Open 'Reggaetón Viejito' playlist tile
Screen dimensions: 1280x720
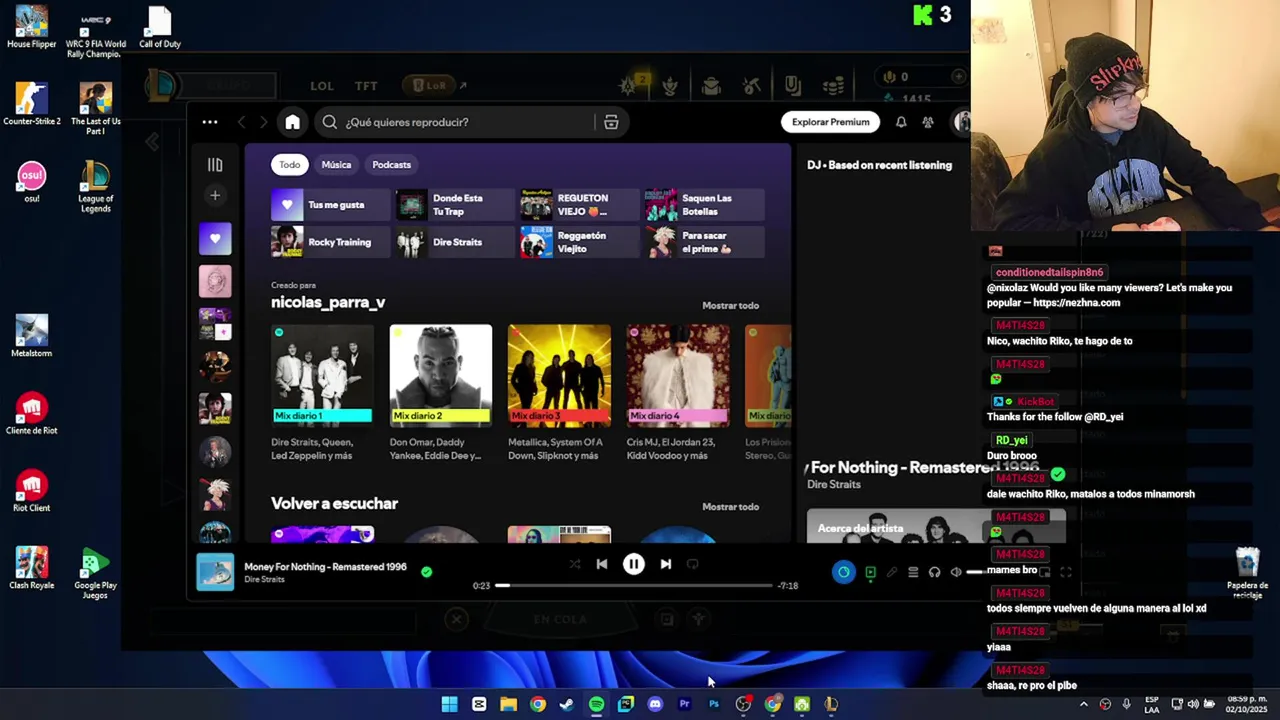pyautogui.click(x=579, y=242)
